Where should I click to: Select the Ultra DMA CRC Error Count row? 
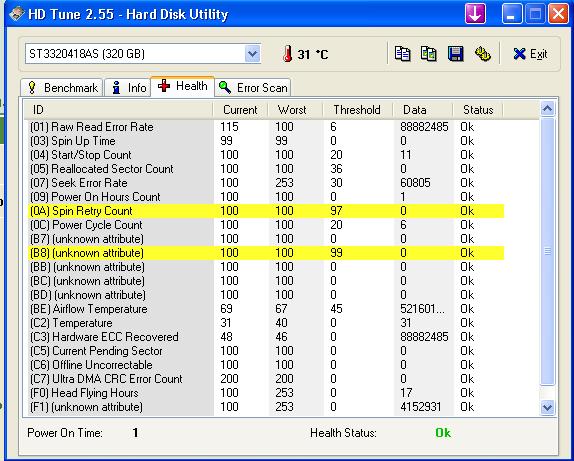coord(266,379)
